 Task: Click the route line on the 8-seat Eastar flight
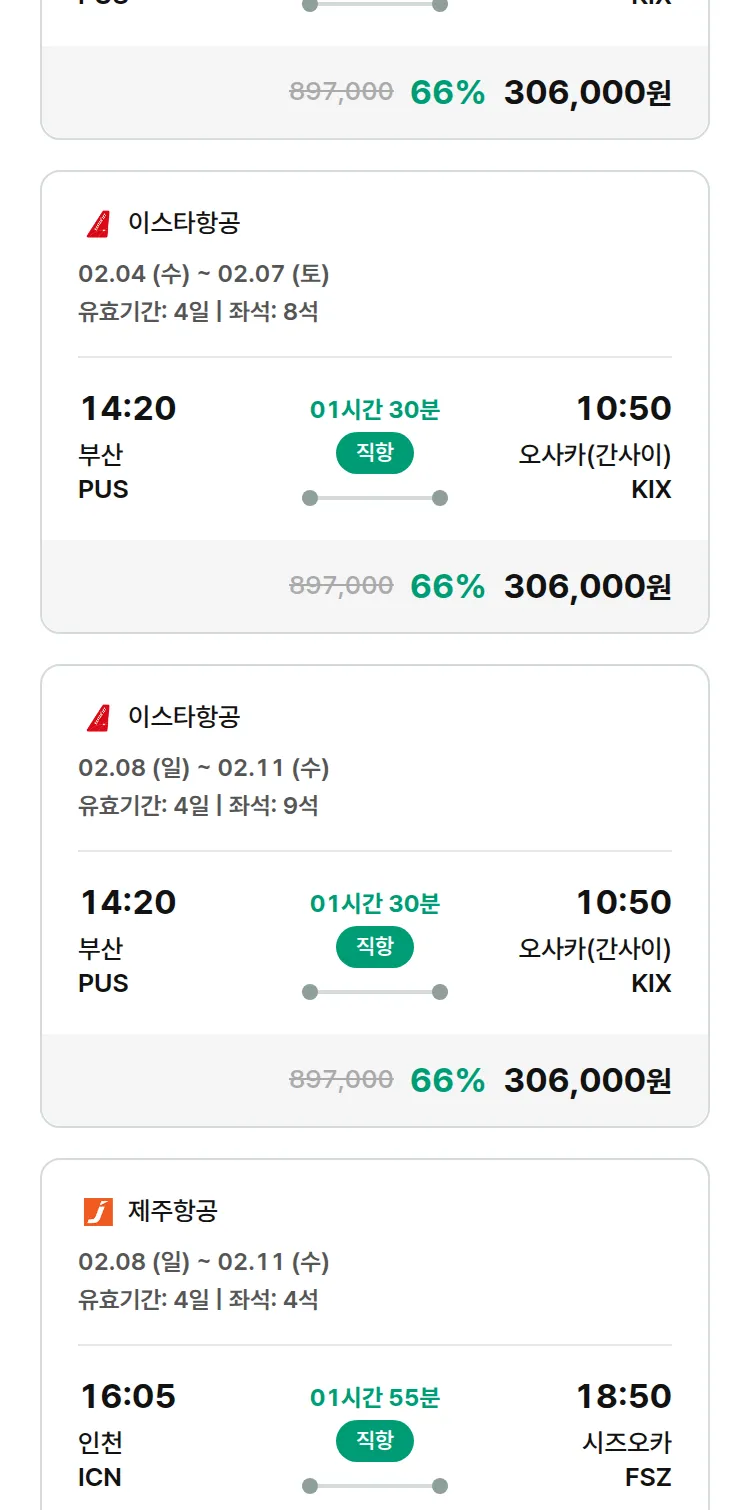[x=375, y=498]
